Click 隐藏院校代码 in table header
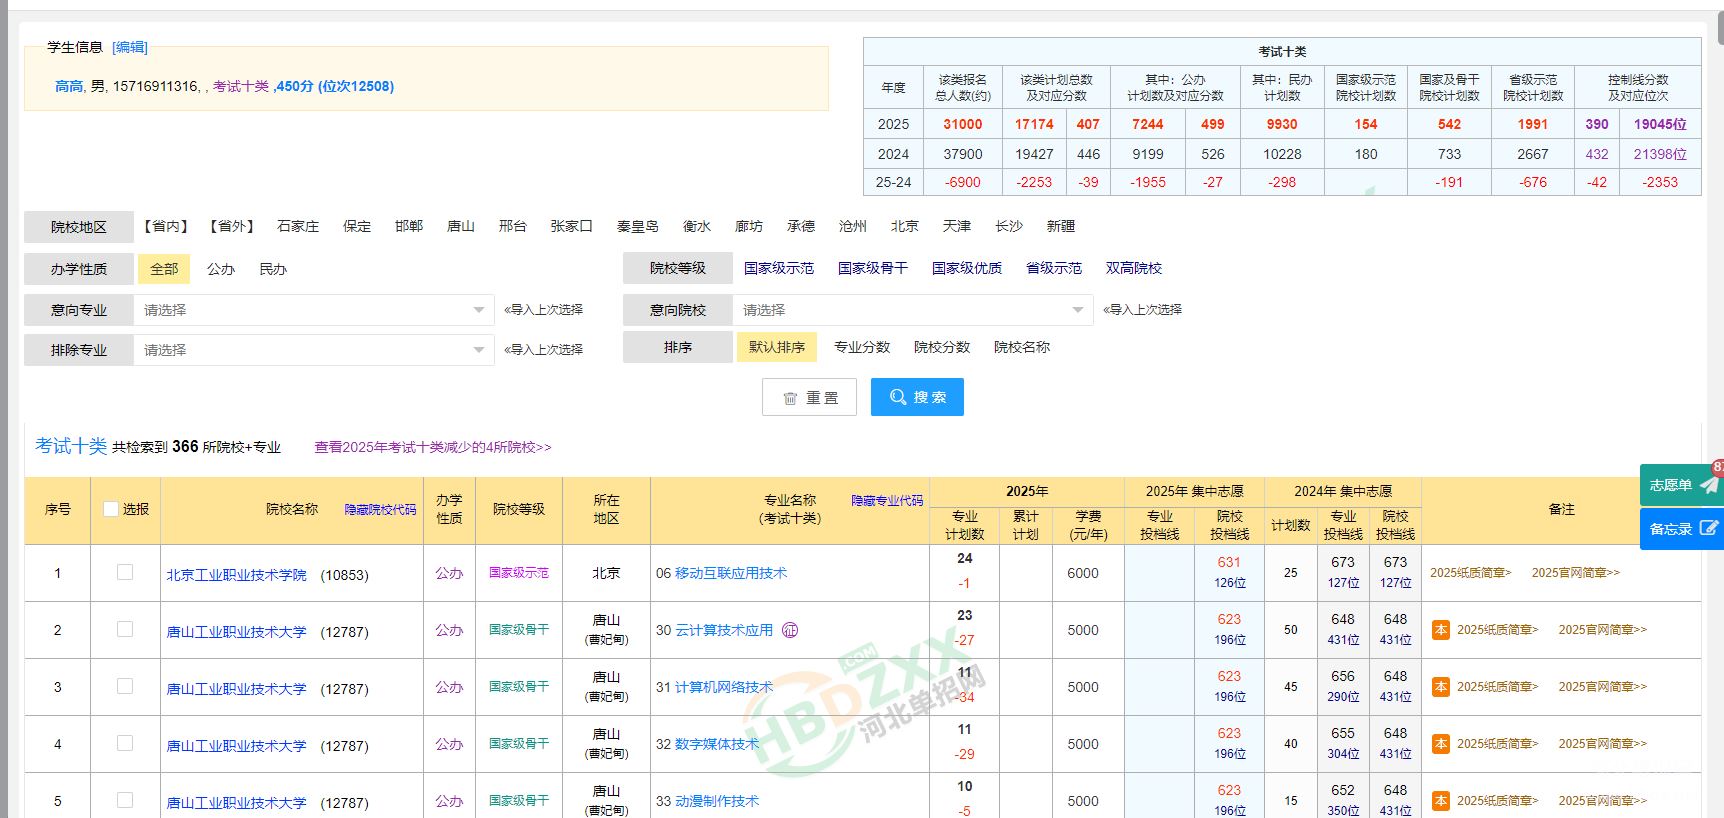 tap(380, 510)
